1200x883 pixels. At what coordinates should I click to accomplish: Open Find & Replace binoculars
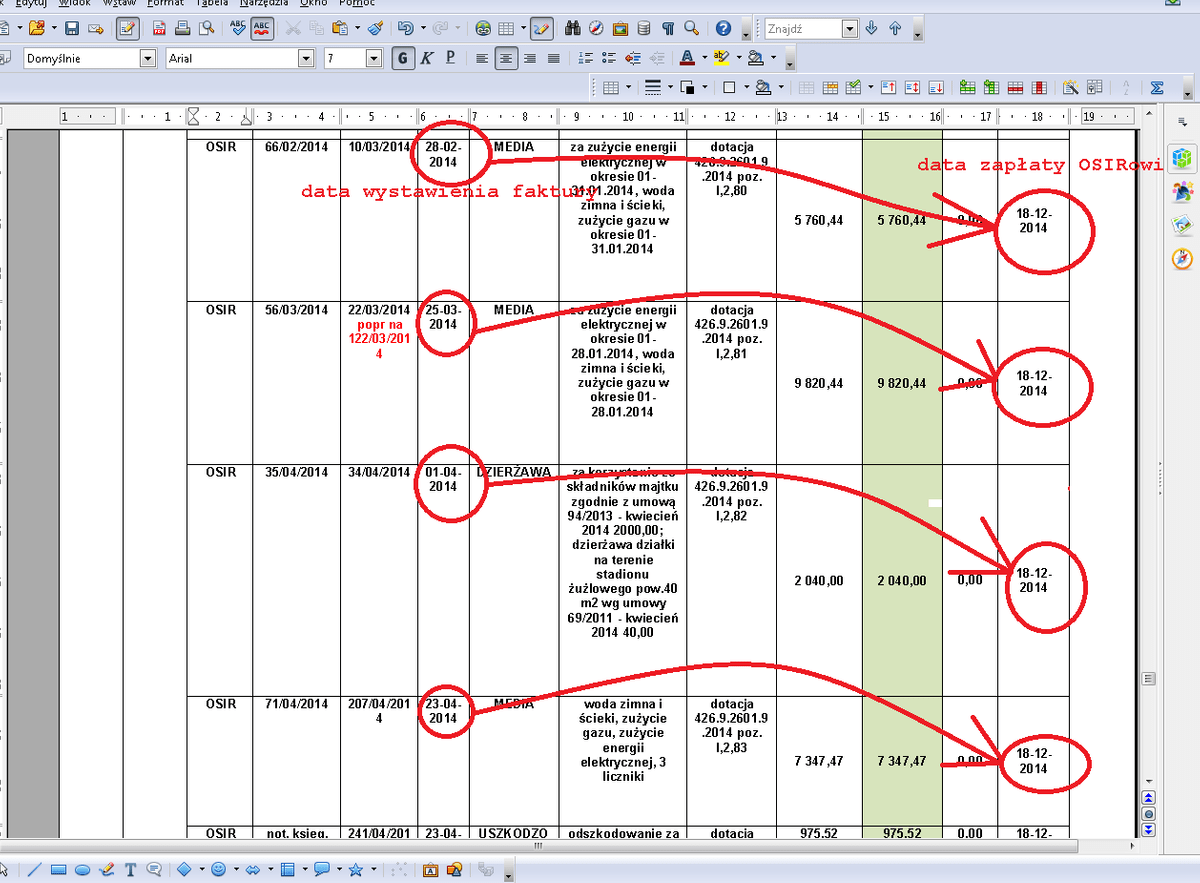(x=573, y=28)
